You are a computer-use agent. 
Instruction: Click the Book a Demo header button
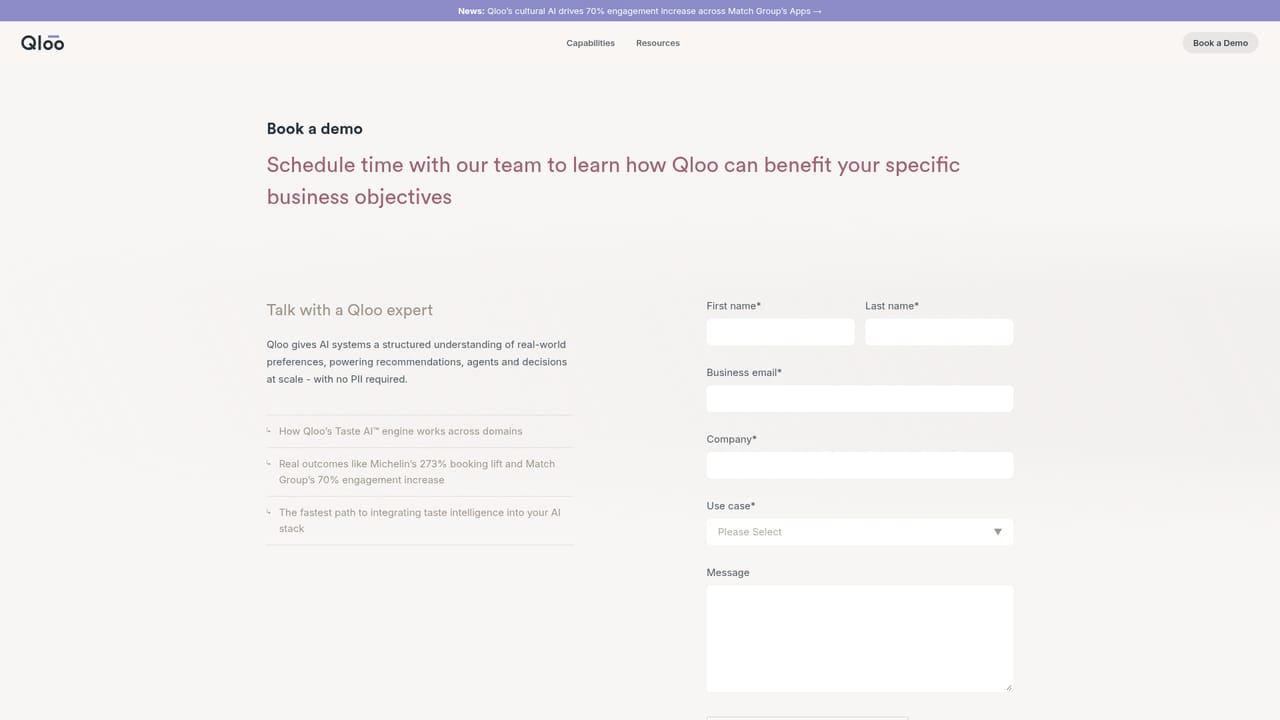pyautogui.click(x=1220, y=43)
